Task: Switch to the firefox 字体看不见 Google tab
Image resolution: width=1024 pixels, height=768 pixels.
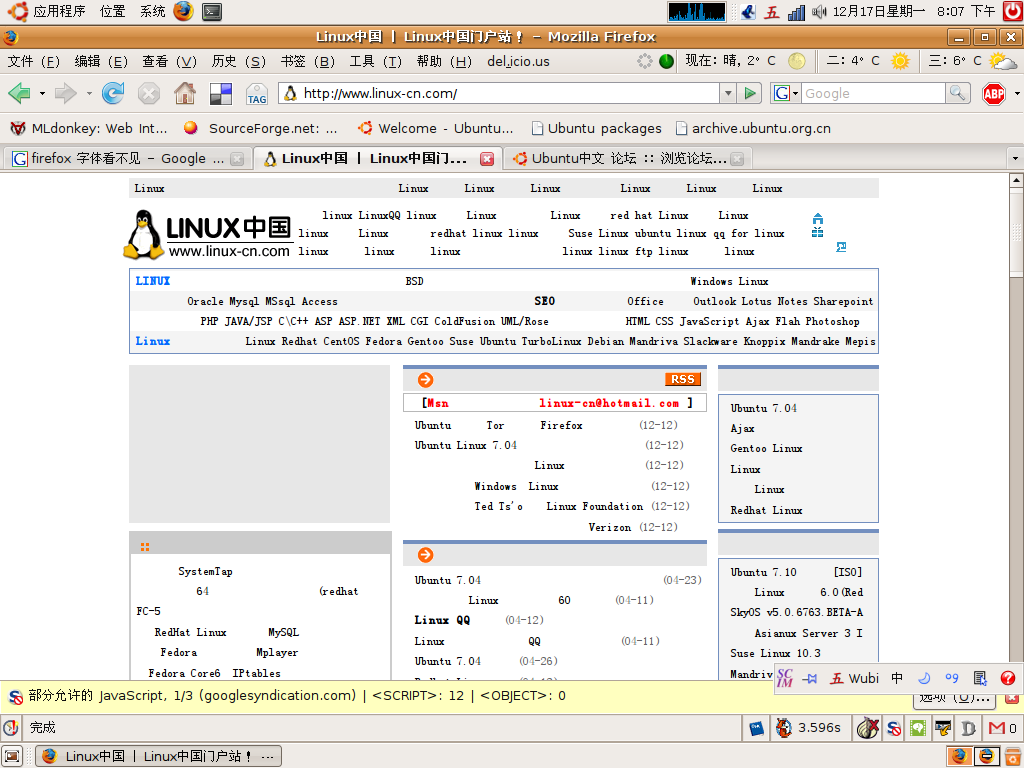Action: tap(127, 158)
